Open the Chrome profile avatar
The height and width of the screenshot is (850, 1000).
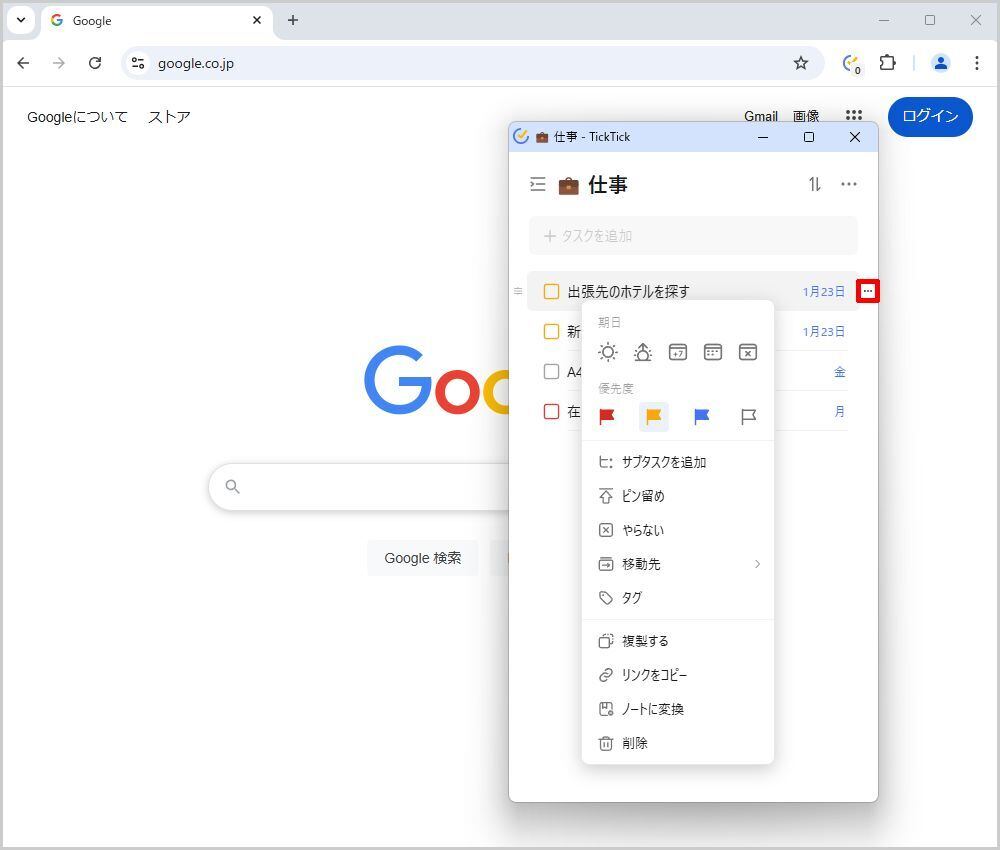tap(941, 62)
